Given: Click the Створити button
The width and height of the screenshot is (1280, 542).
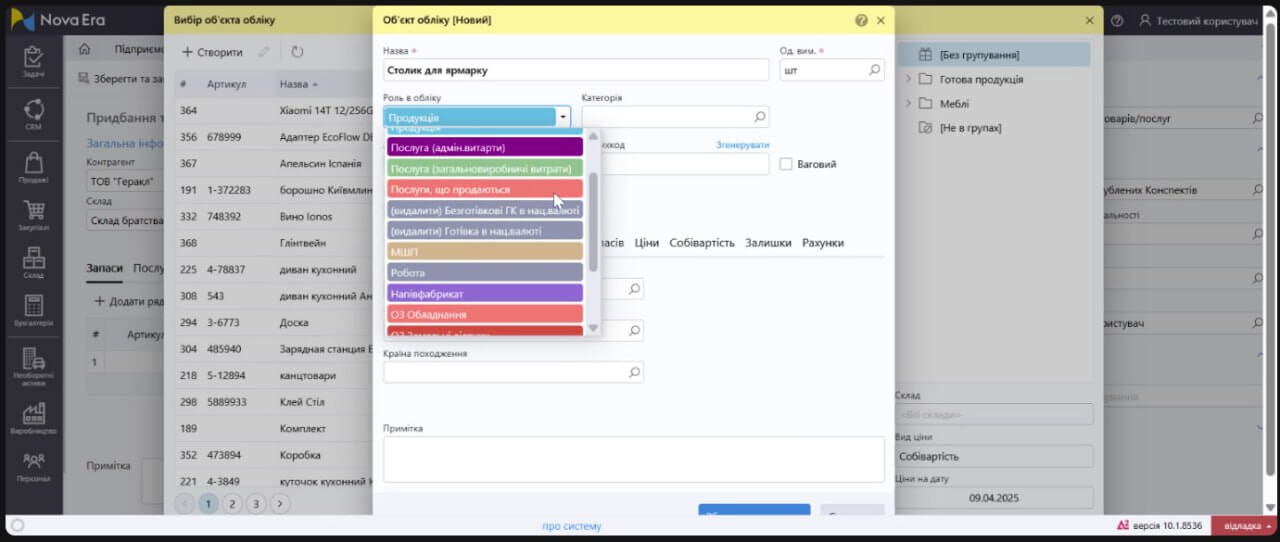Looking at the screenshot, I should tap(212, 52).
